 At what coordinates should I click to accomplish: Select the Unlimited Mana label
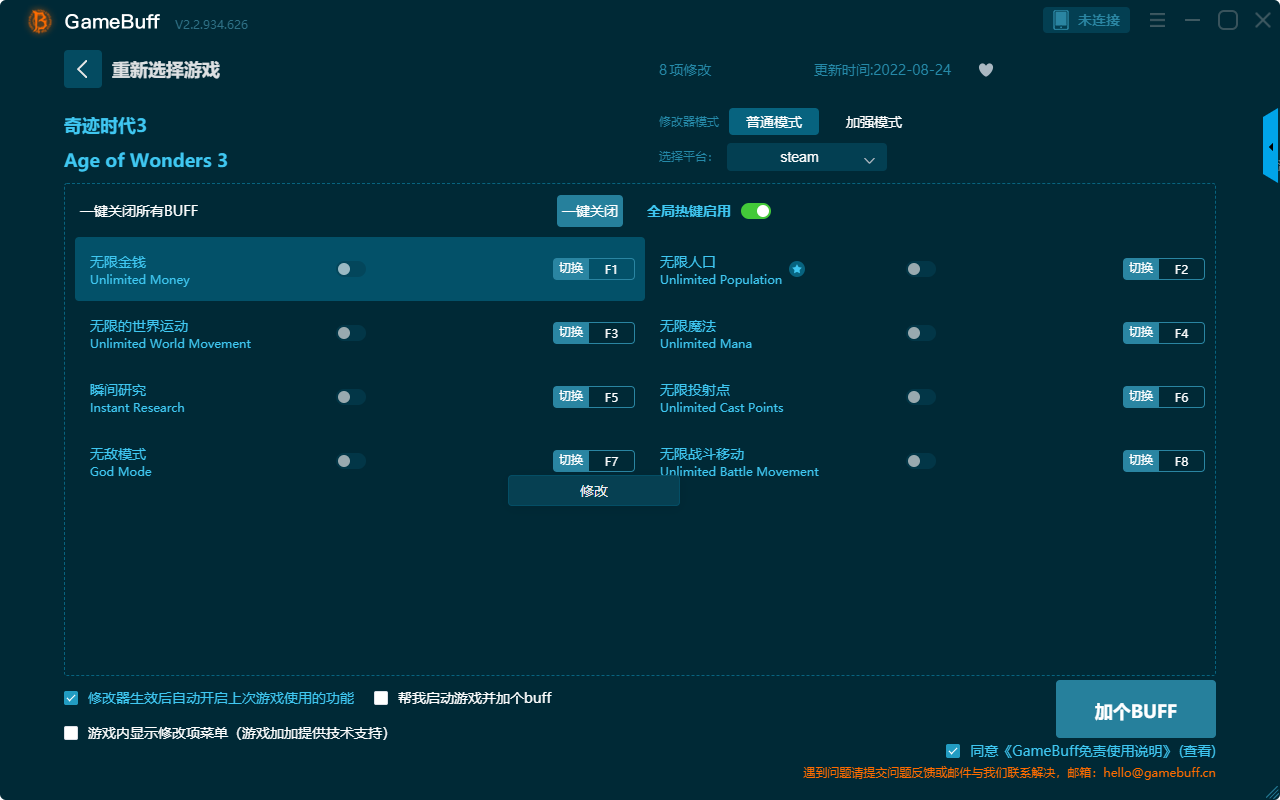[706, 344]
